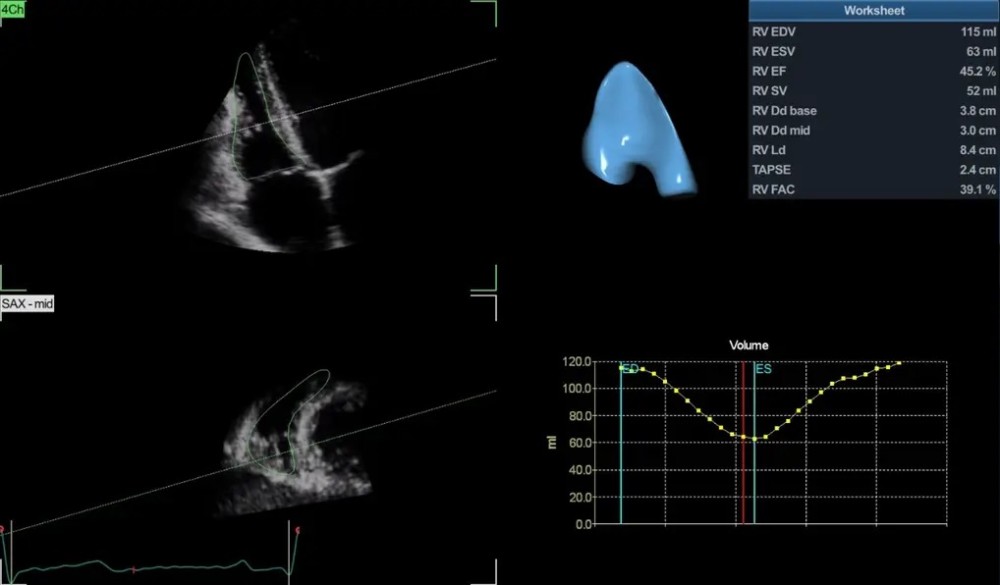Click the RV EF 45.2 % row

coord(873,72)
